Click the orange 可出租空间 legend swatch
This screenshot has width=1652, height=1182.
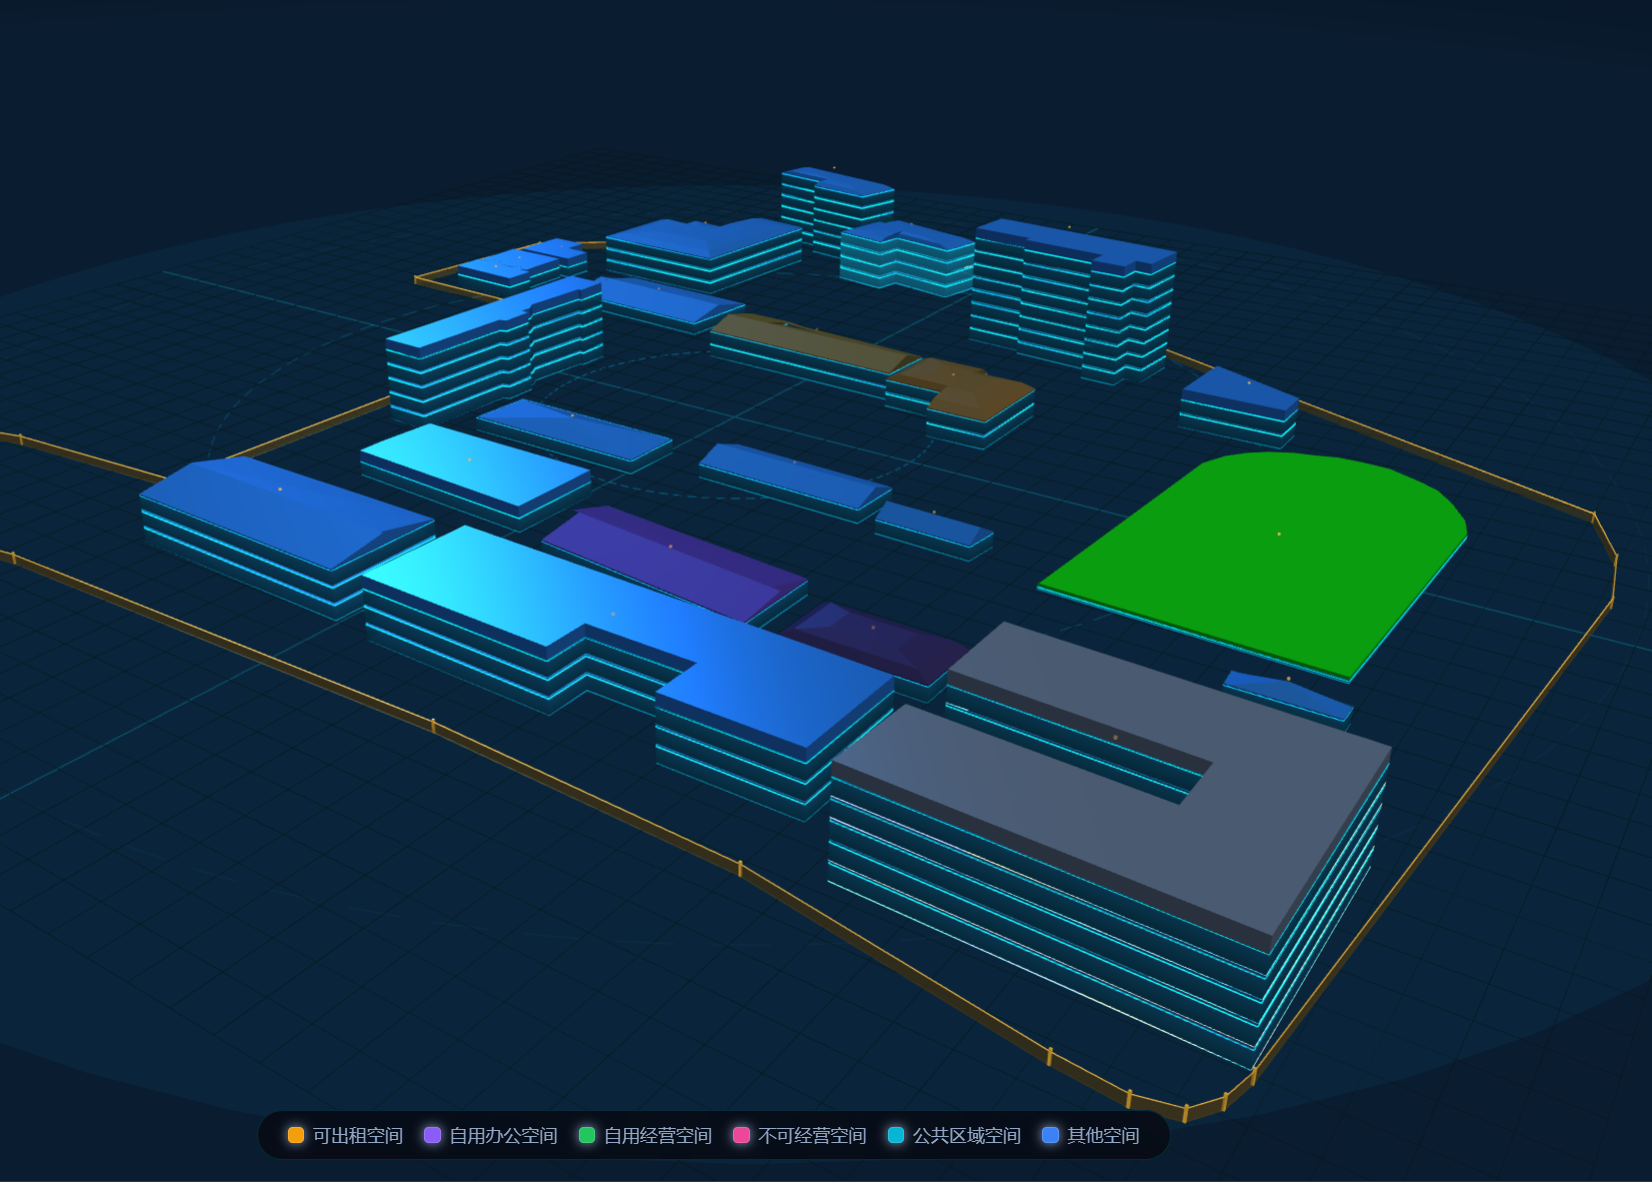coord(296,1135)
